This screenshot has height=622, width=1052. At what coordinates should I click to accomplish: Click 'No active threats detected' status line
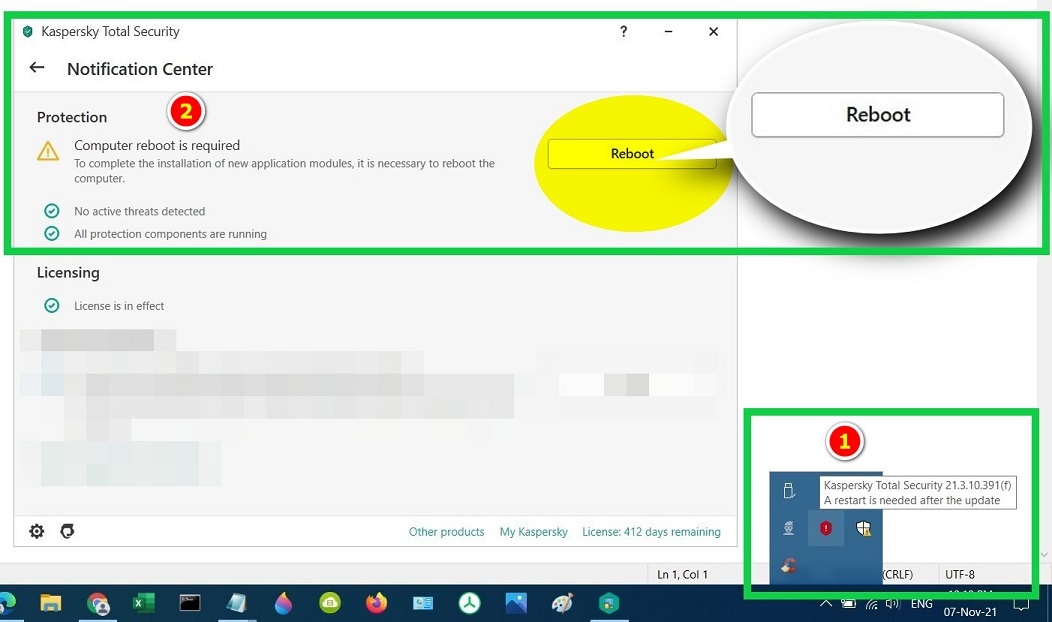click(140, 211)
